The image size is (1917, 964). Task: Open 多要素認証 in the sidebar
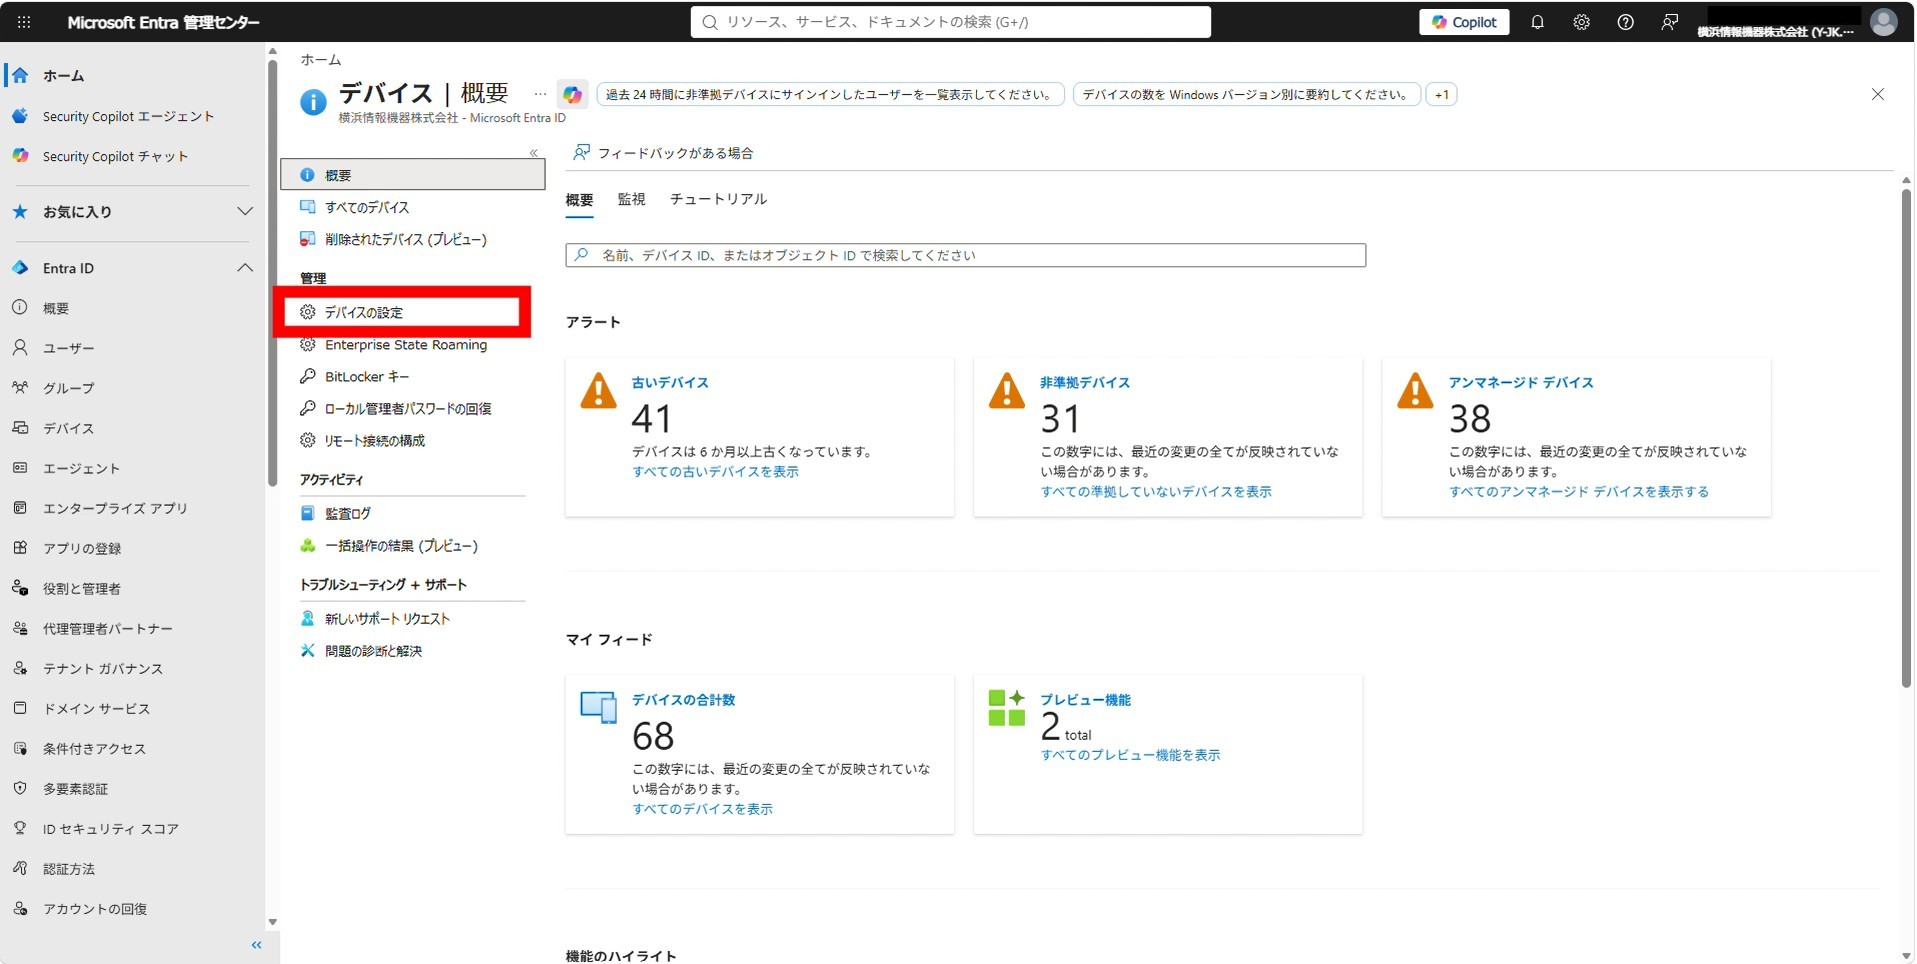pos(75,788)
